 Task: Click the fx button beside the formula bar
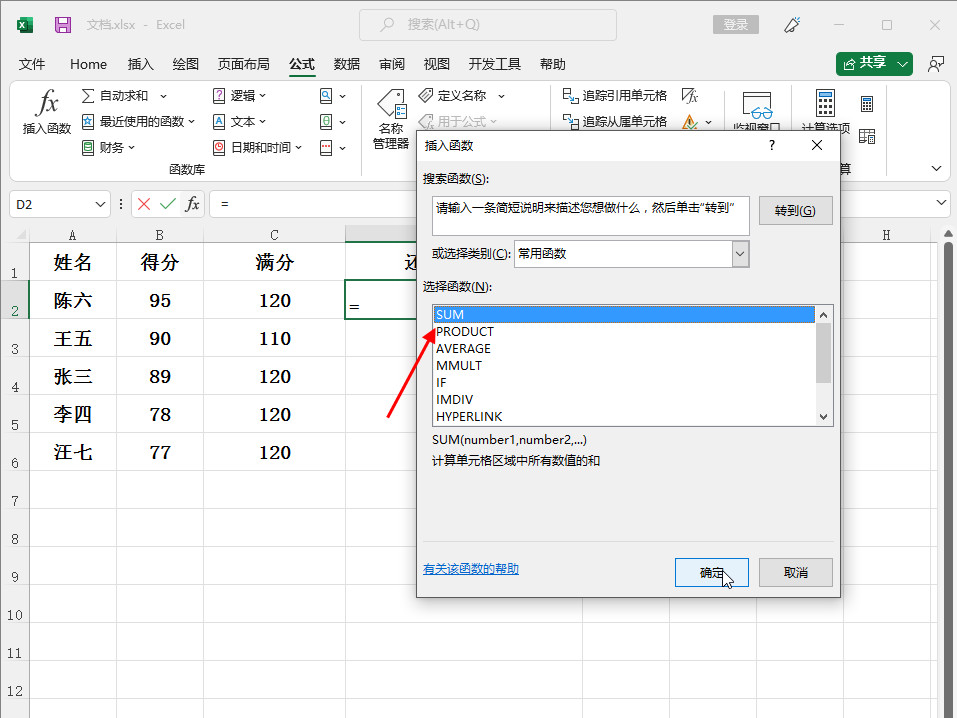pos(192,204)
